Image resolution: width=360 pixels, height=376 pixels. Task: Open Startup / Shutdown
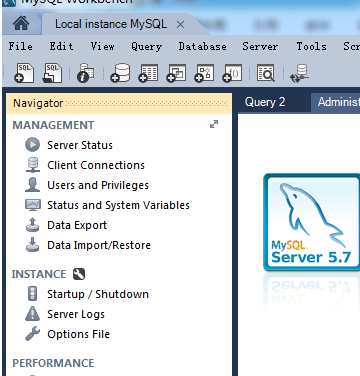coord(98,294)
